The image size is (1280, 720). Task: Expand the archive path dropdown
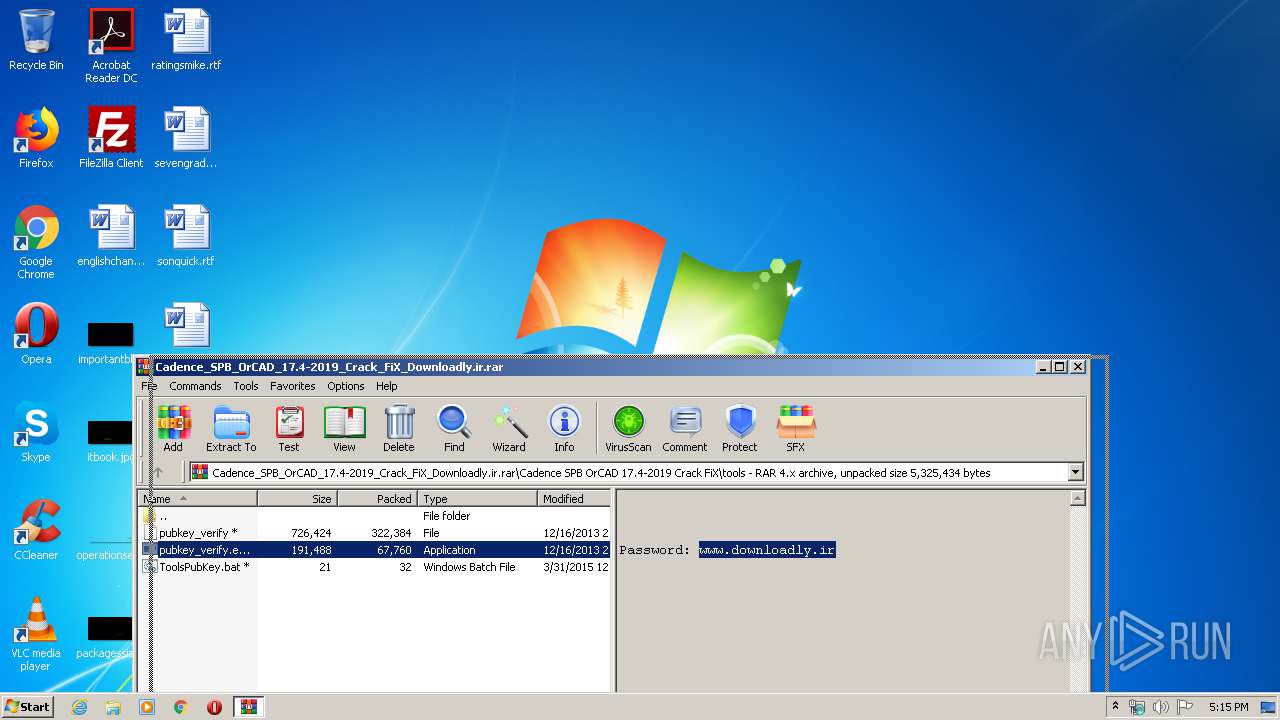click(x=1076, y=473)
